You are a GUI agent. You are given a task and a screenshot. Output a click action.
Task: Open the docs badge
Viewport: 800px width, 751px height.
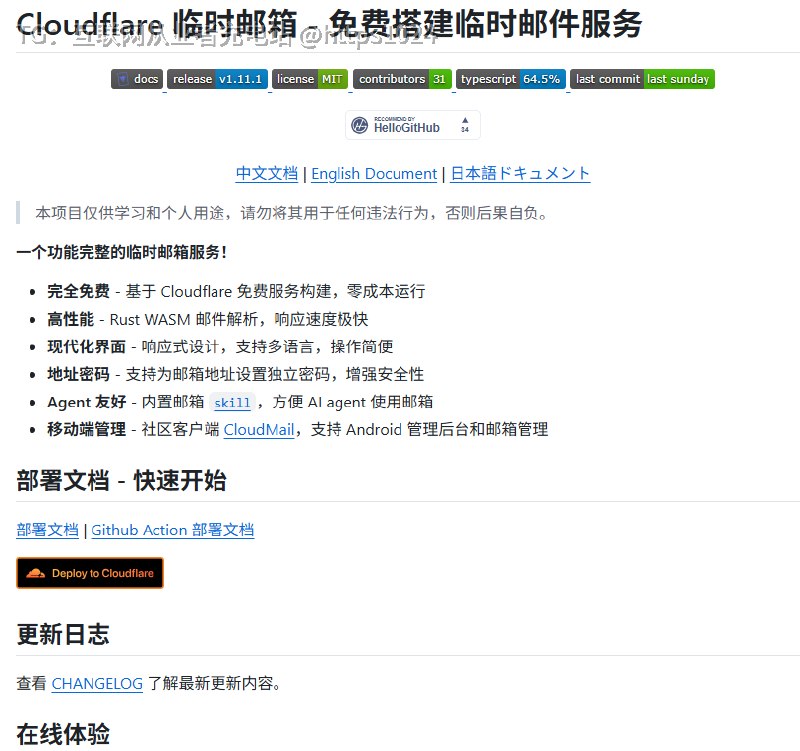coord(137,79)
